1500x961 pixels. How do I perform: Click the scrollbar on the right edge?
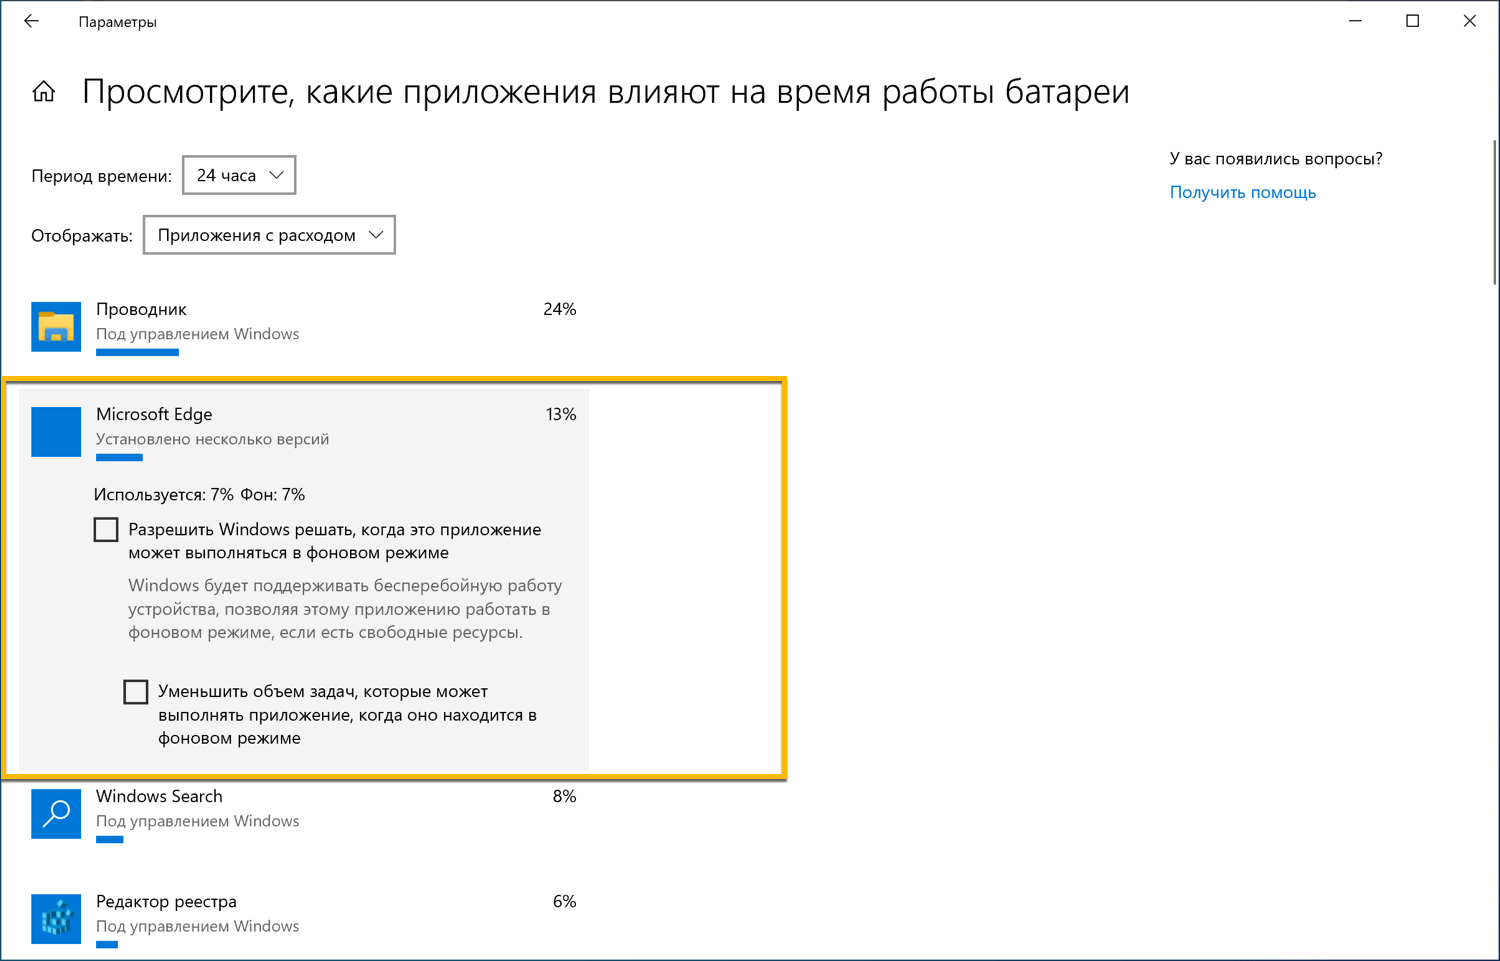[x=1494, y=200]
